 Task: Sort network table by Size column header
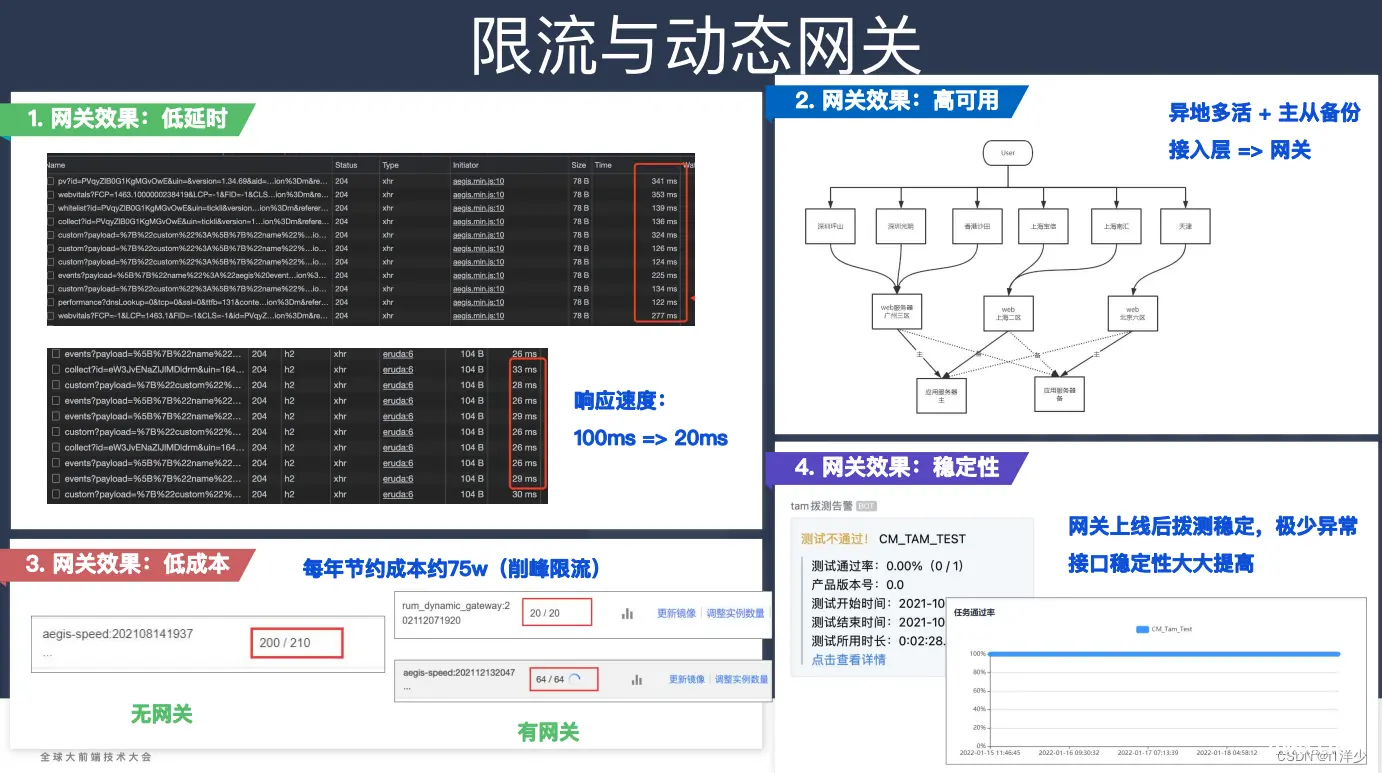pos(579,165)
